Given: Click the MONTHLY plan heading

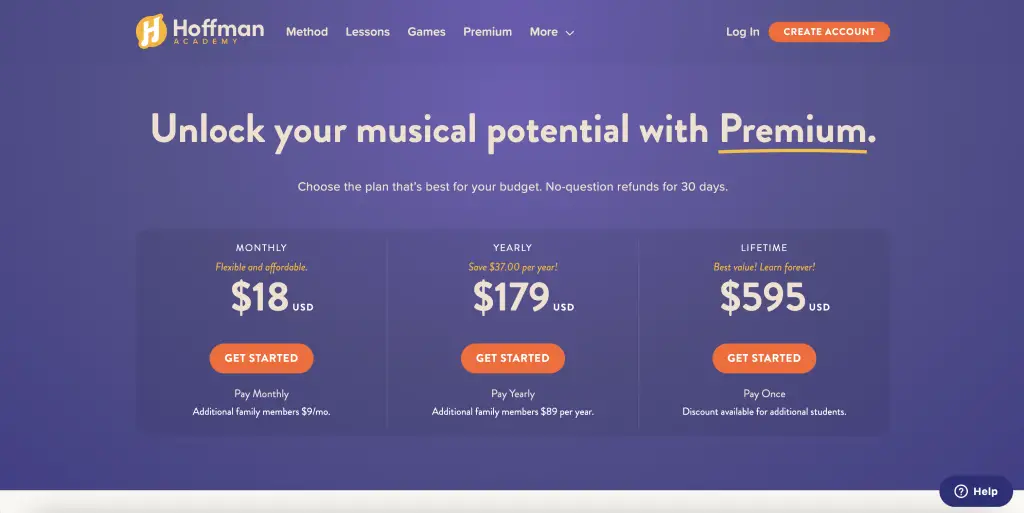Looking at the screenshot, I should point(261,247).
